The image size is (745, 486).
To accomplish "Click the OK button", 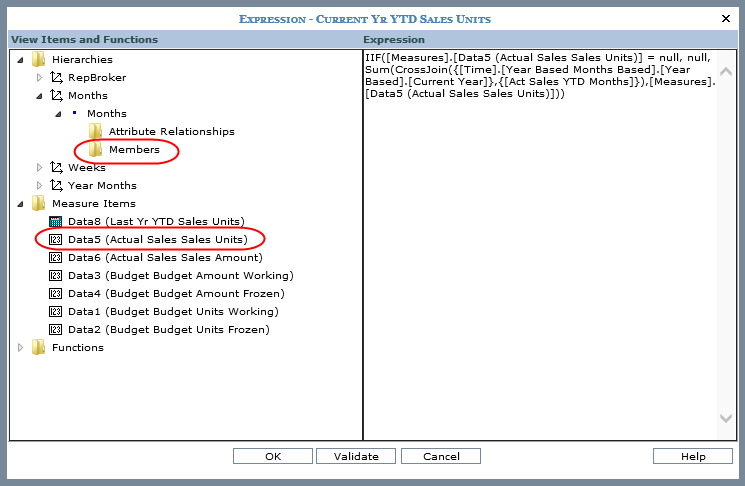I will point(273,456).
